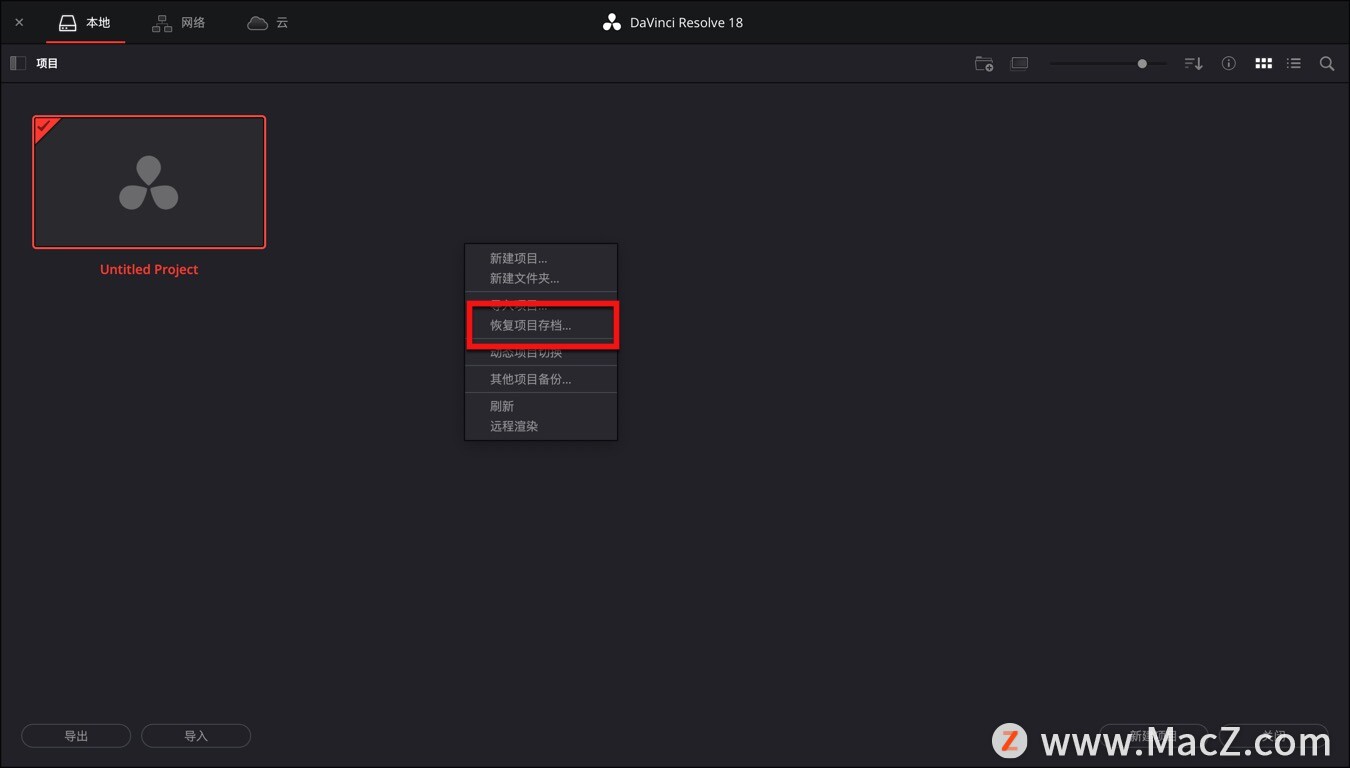Select 恢复项目存档... menu entry

click(x=540, y=326)
